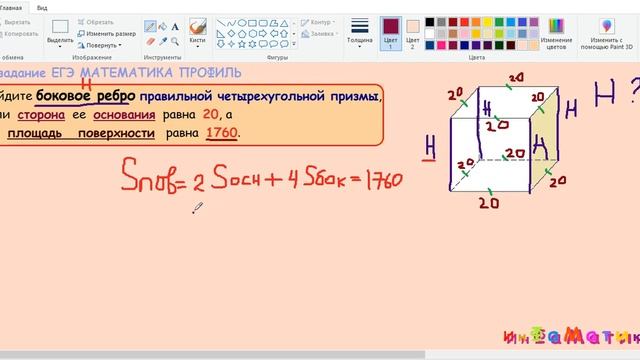The width and height of the screenshot is (640, 360).
Task: Choose the Line shape in the shapes gallery
Action: 221,23
